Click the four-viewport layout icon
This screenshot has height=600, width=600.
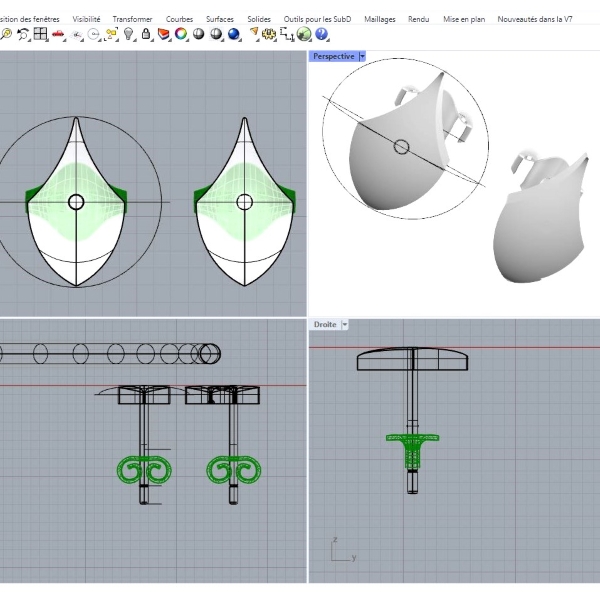click(x=40, y=34)
